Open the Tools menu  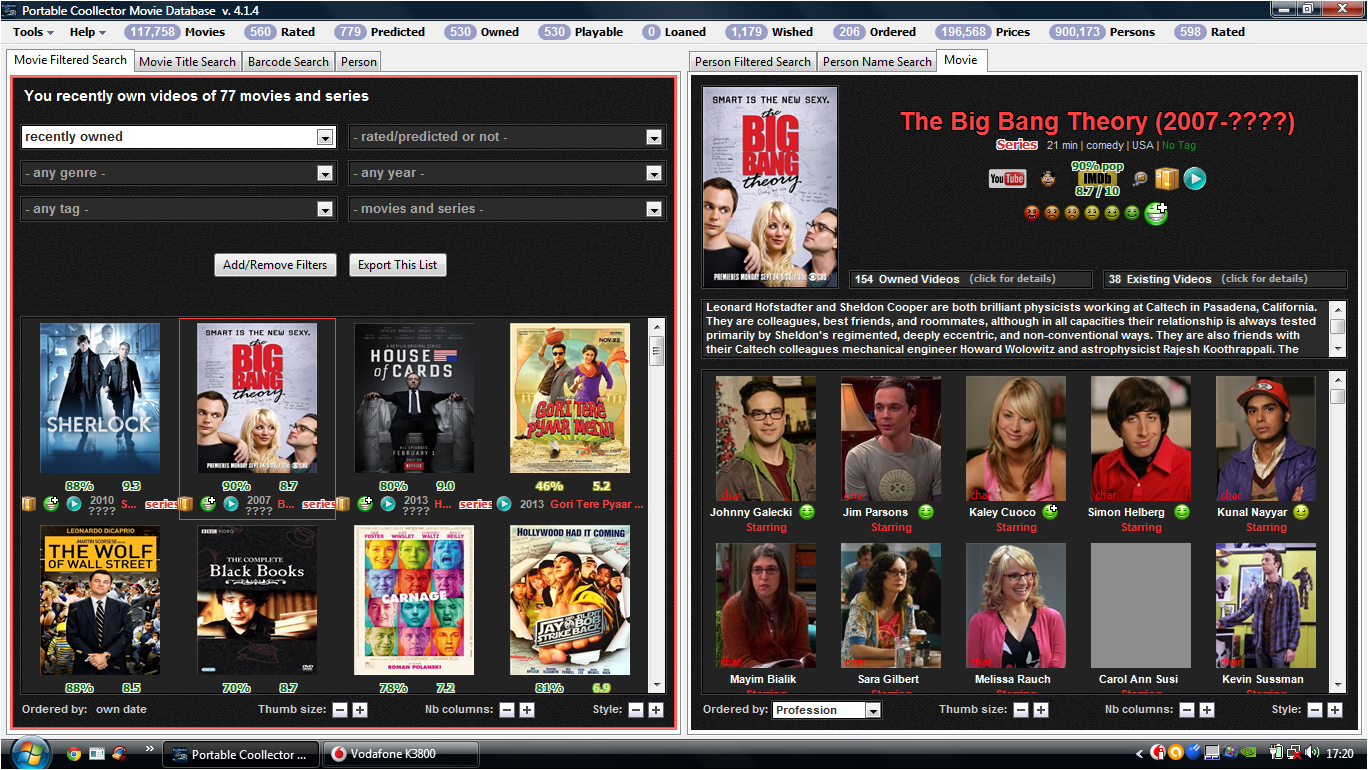tap(33, 32)
